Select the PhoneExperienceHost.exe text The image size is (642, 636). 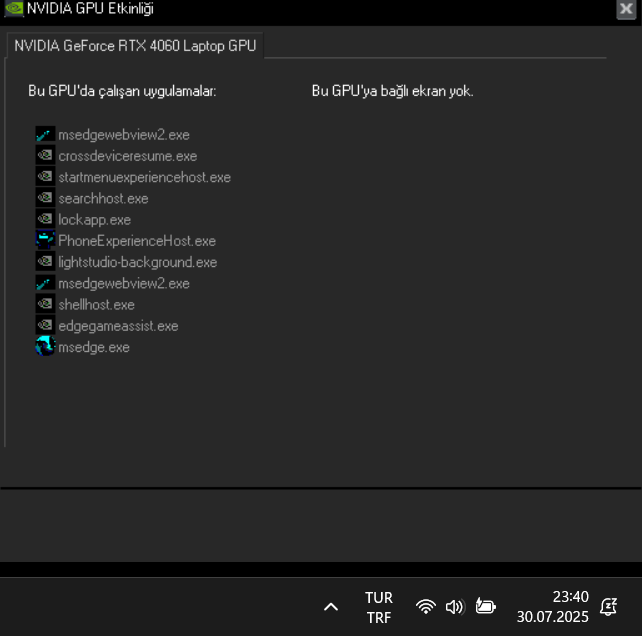tap(137, 241)
